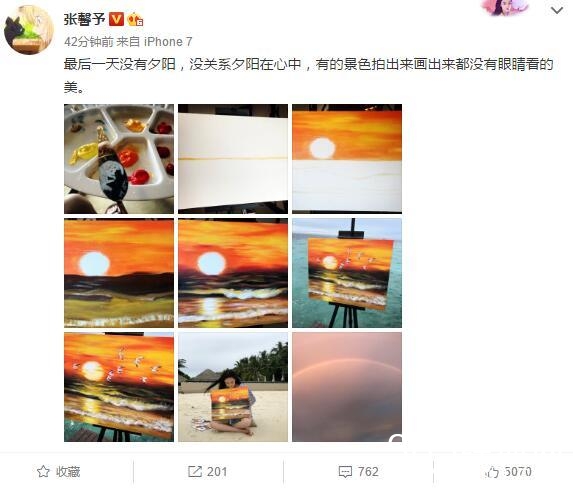Open the sun-only half-painted canvas thumbnail
The height and width of the screenshot is (488, 573).
pos(347,159)
